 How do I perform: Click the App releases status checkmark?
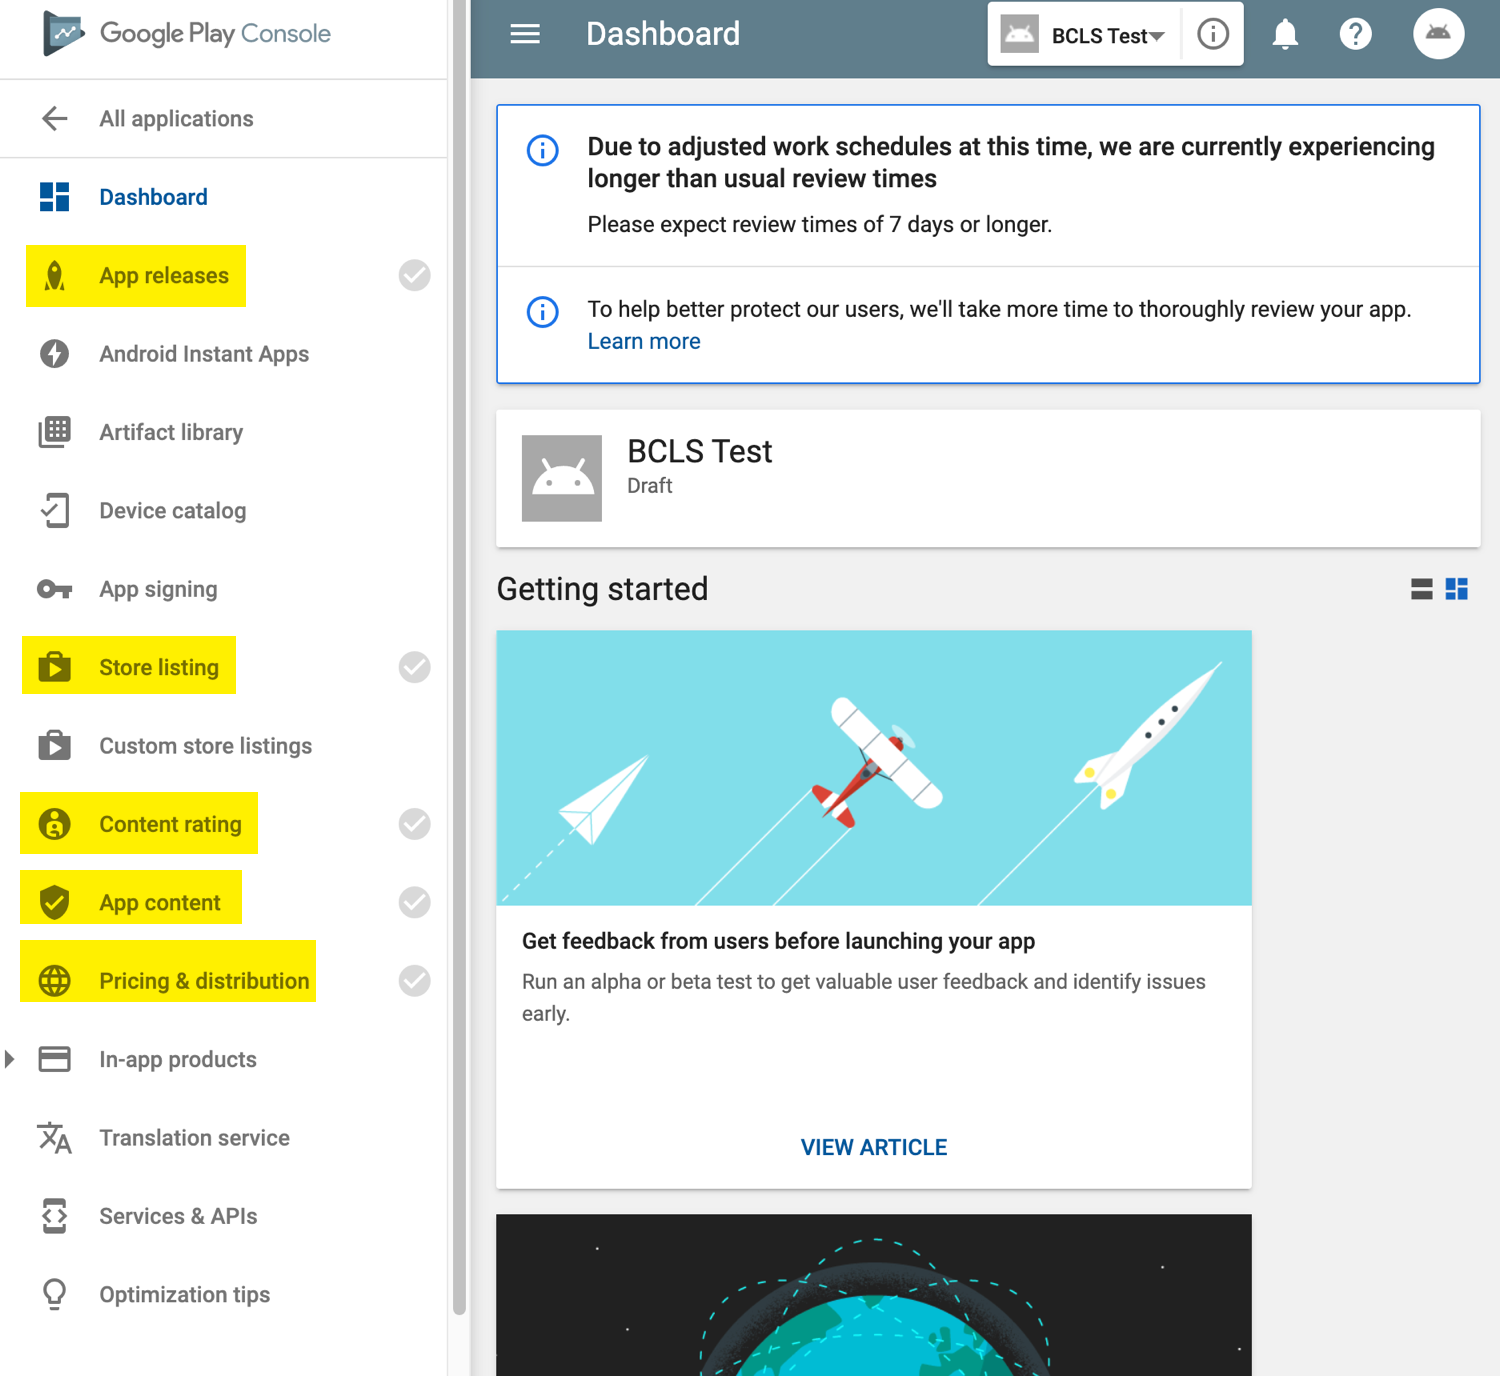(414, 275)
